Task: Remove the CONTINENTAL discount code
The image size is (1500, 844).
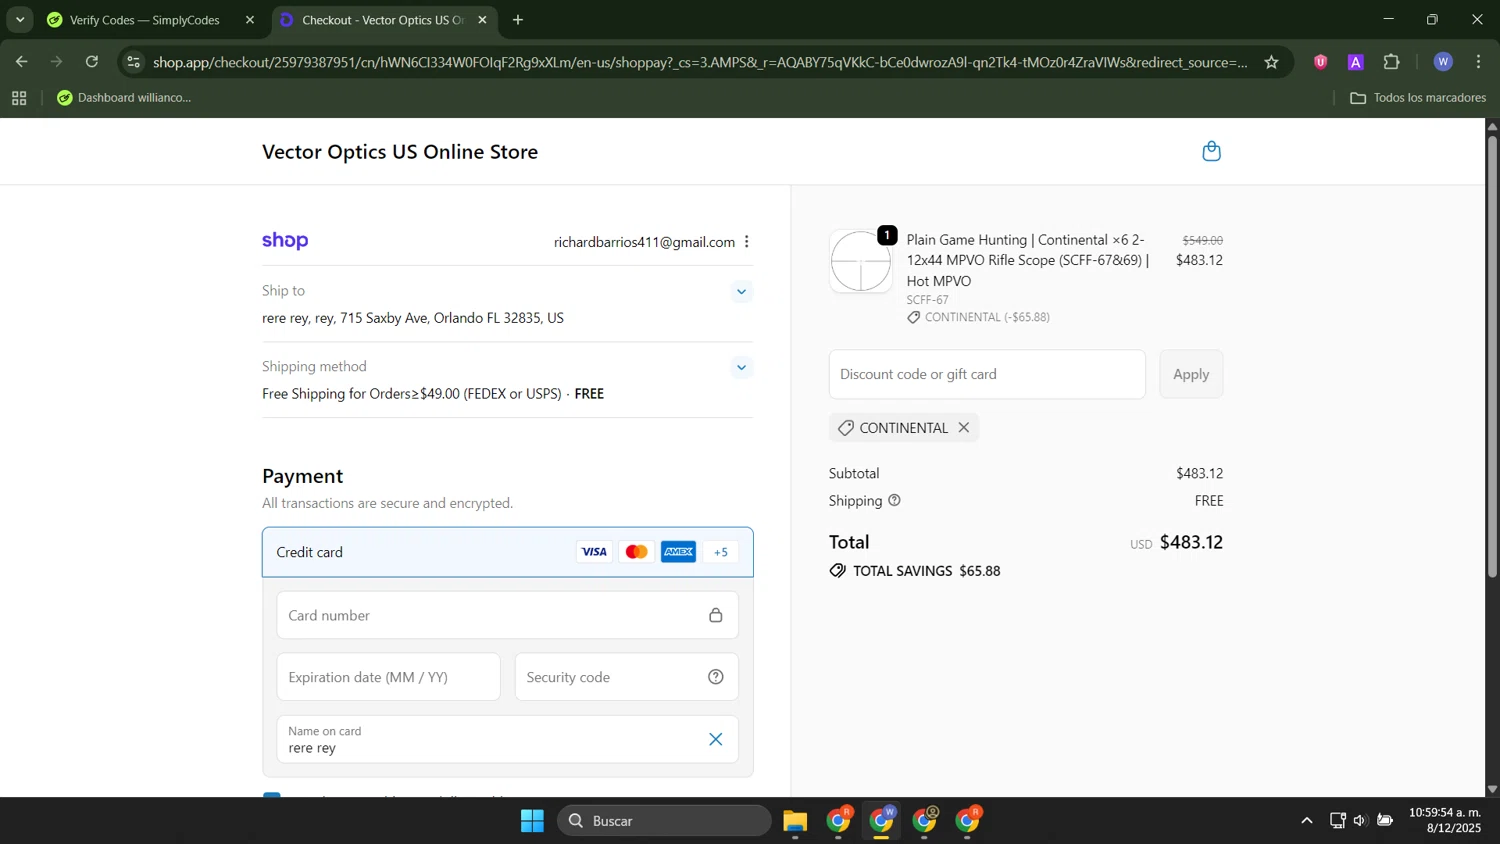Action: [964, 427]
